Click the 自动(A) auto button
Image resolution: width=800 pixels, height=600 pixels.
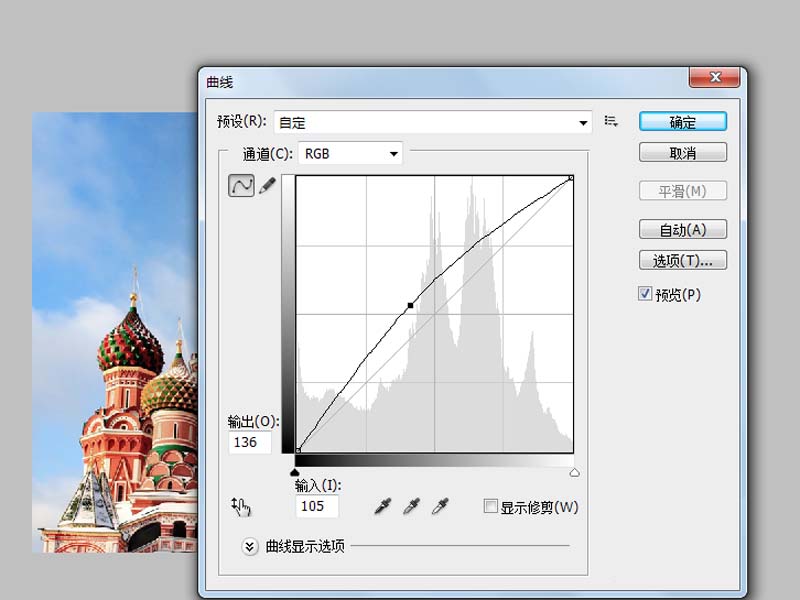coord(683,230)
